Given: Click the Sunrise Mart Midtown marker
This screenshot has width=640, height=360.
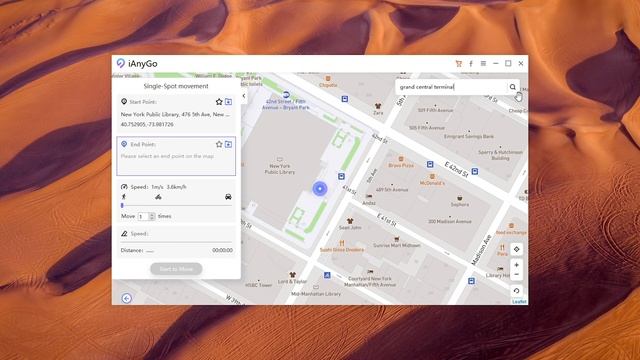Looking at the screenshot, I should coord(396,239).
